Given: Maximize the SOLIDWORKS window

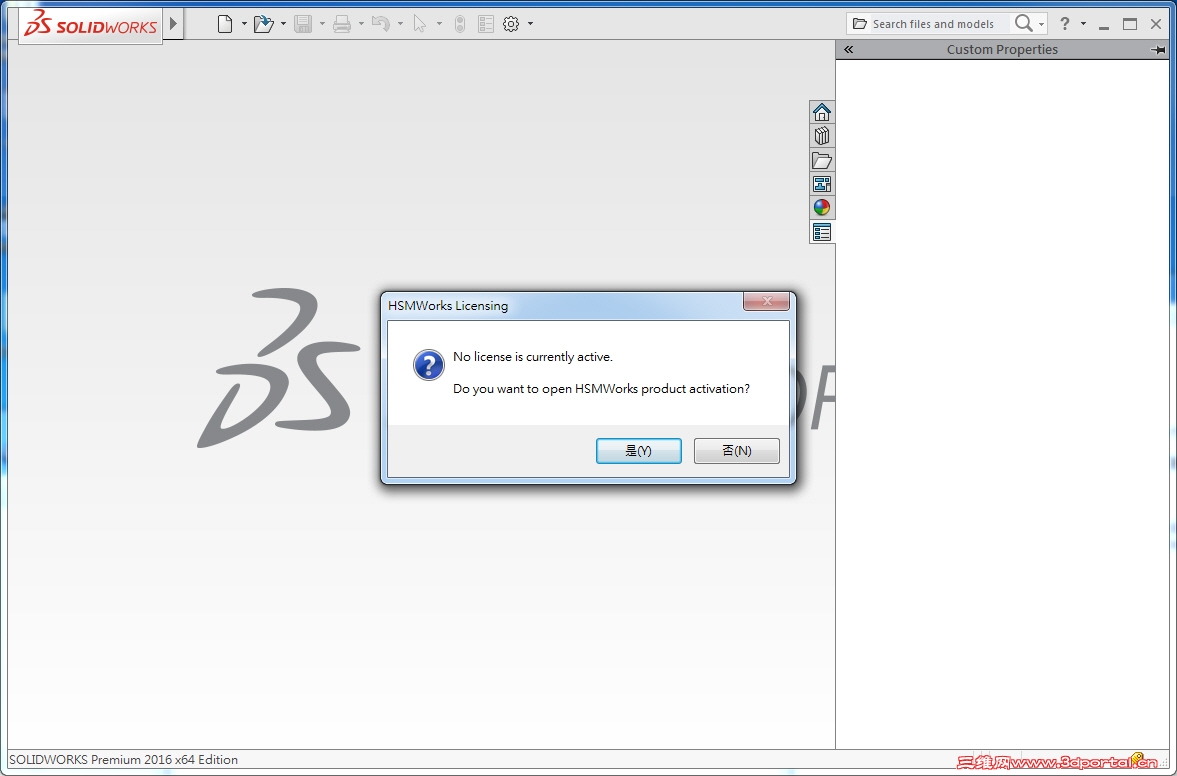Looking at the screenshot, I should pos(1130,24).
